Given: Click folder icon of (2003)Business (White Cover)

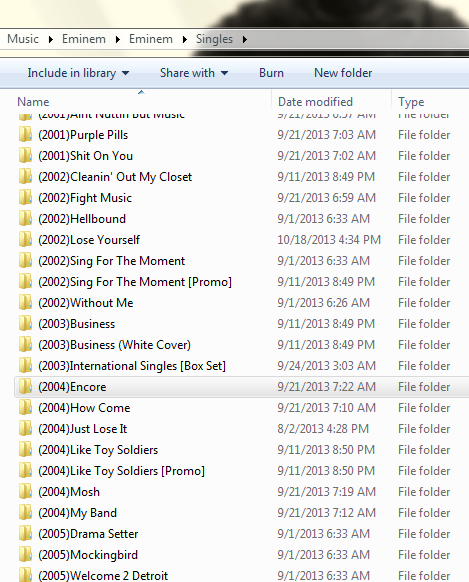Looking at the screenshot, I should (25, 344).
